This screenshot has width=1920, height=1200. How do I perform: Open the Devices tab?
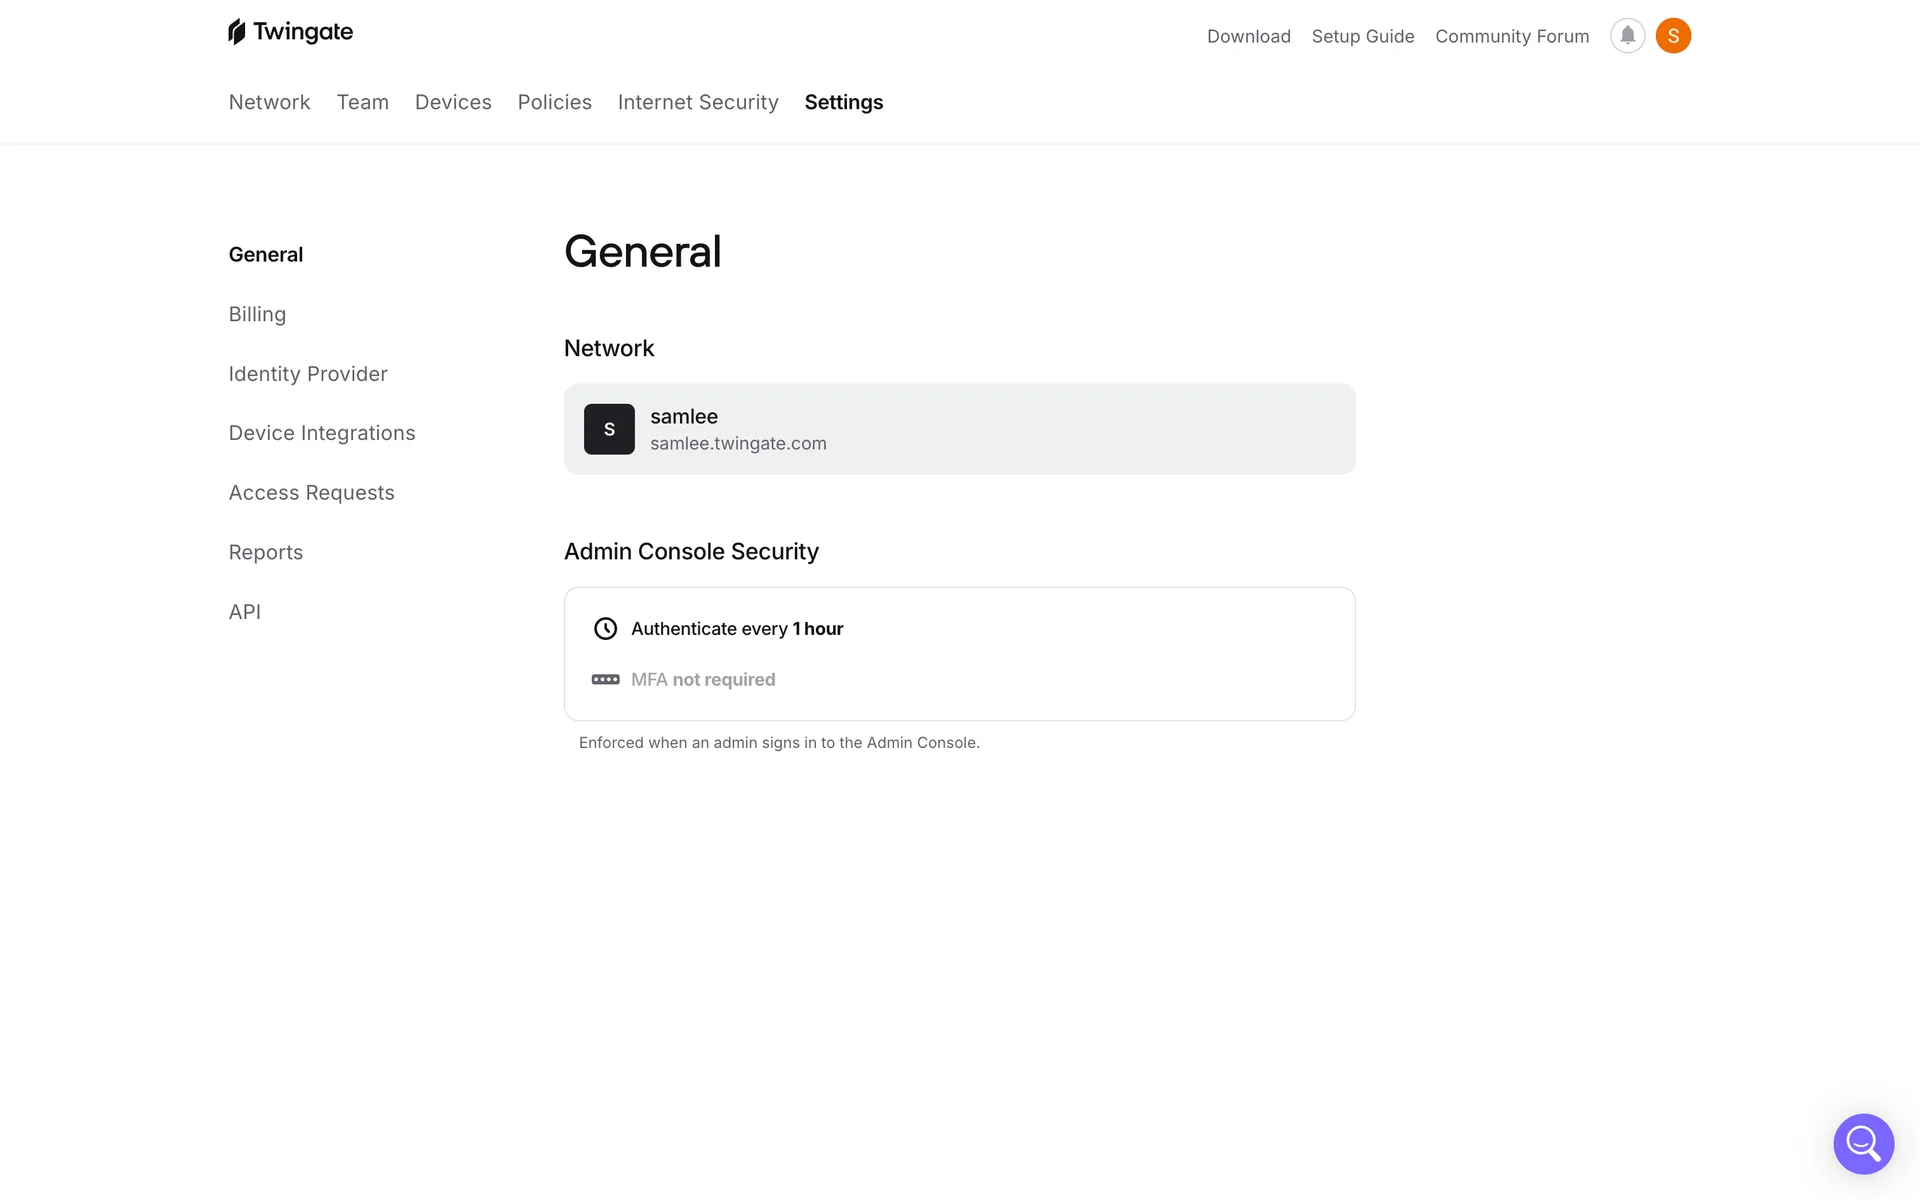(453, 102)
